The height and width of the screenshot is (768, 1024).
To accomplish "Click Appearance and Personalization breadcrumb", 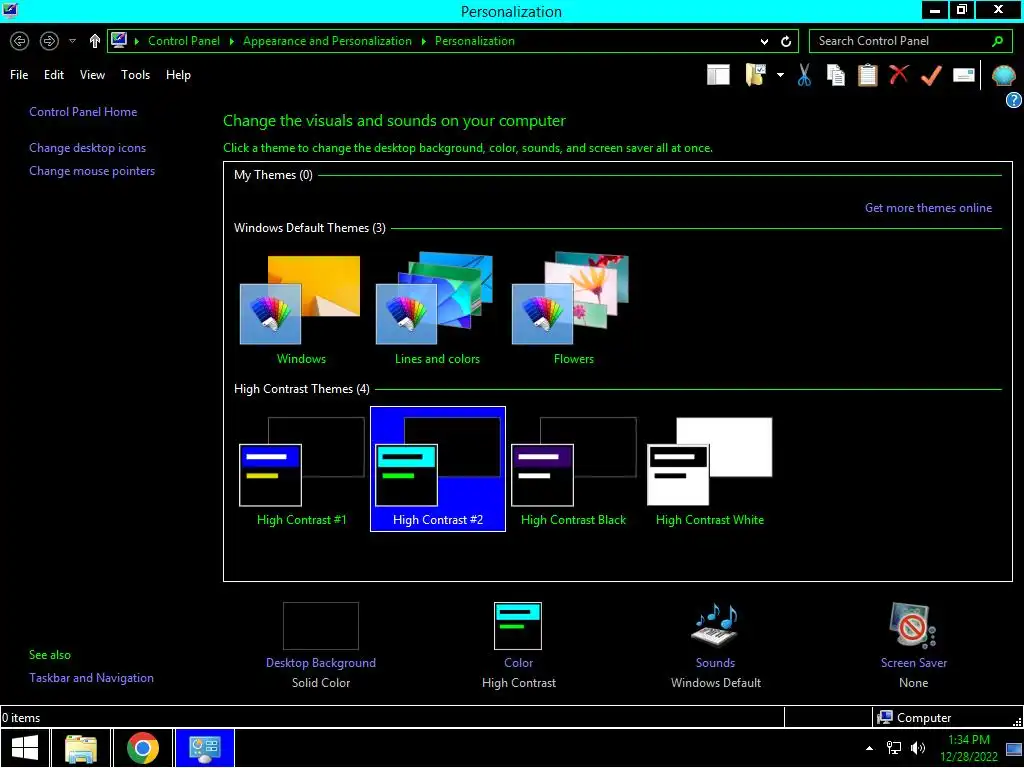I will 327,41.
